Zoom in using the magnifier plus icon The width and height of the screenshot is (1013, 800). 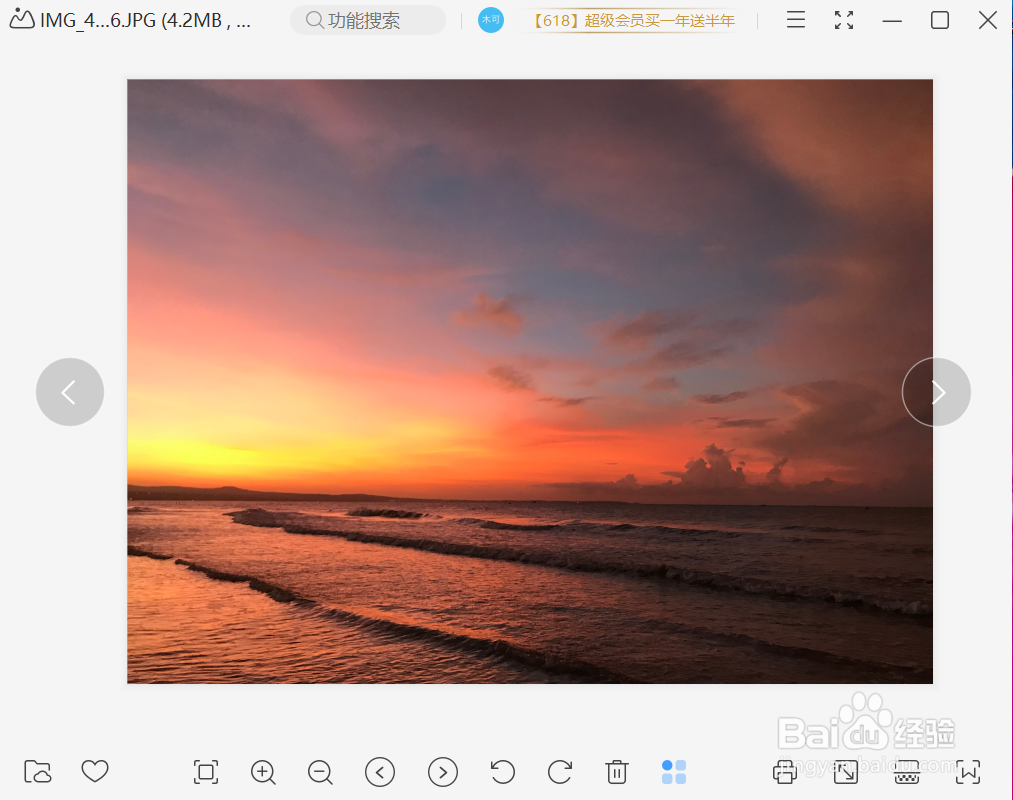(x=263, y=772)
